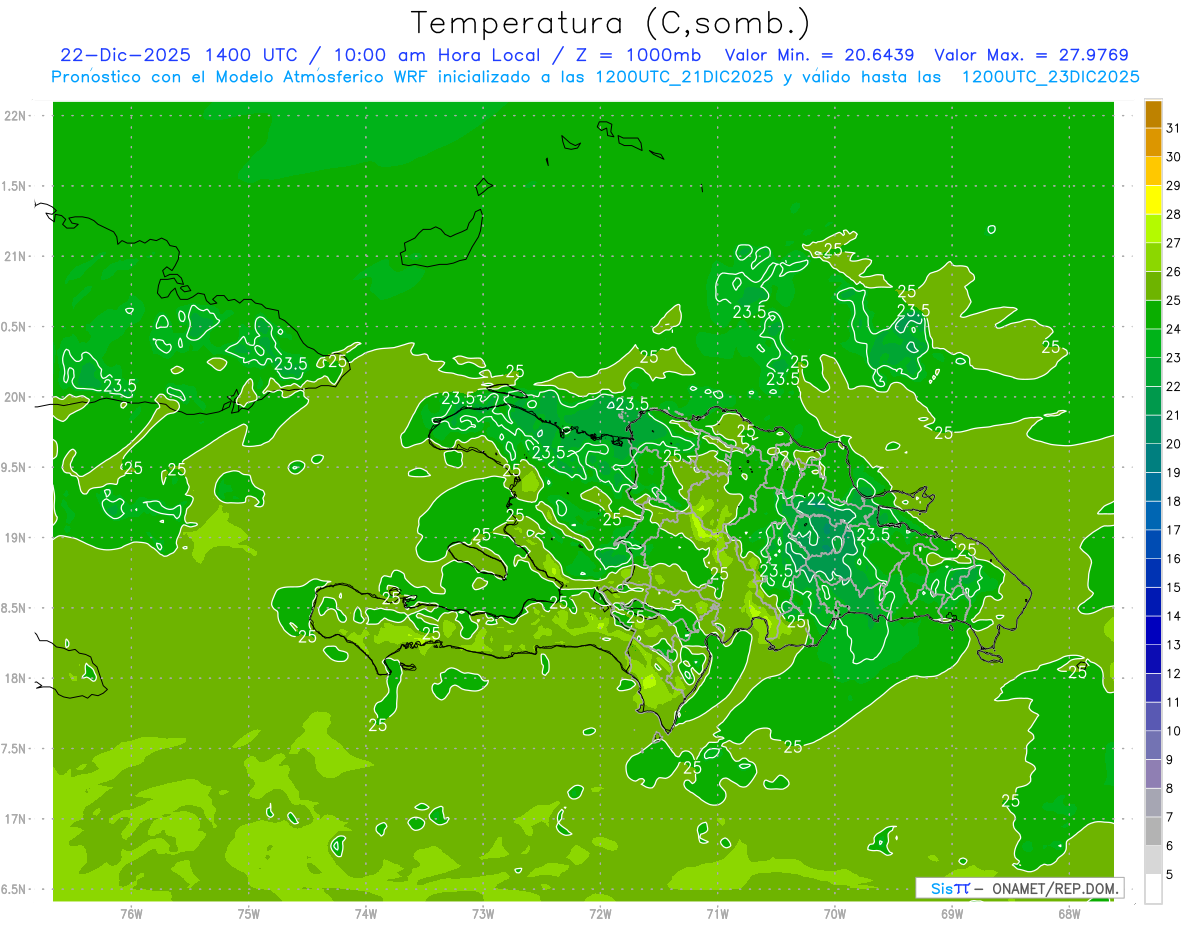Click the "68W" longitude label

pos(1068,914)
